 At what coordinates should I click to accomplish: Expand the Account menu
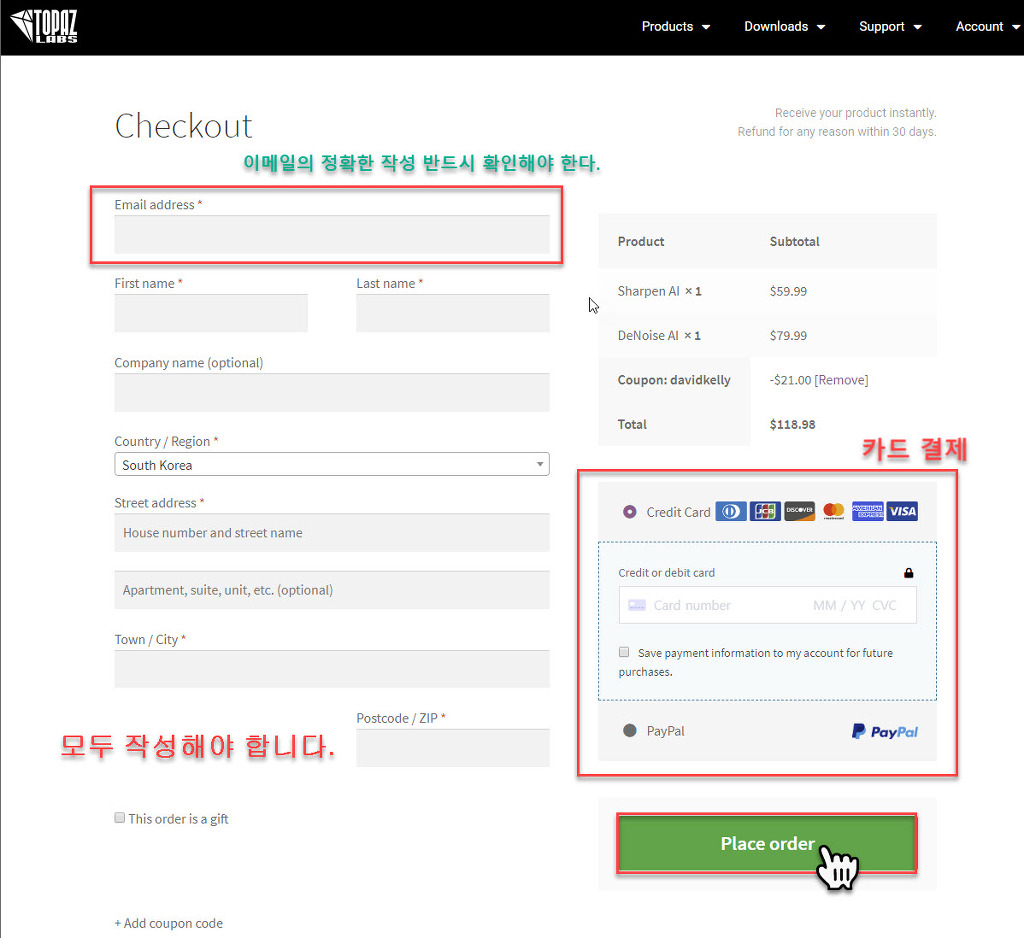tap(987, 27)
